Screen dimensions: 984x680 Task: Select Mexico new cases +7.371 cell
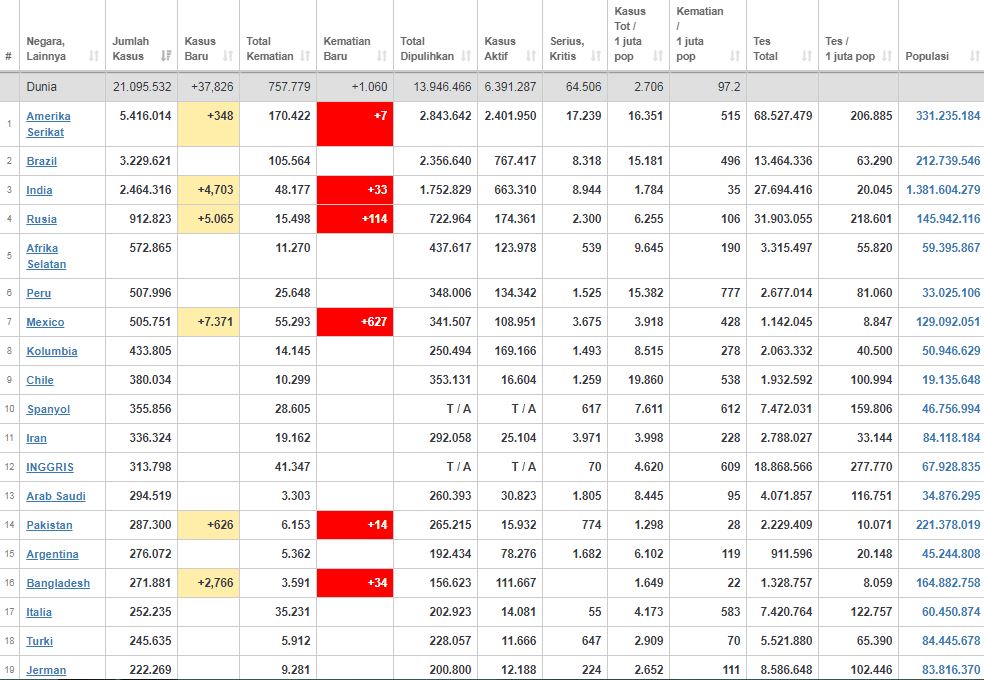208,322
